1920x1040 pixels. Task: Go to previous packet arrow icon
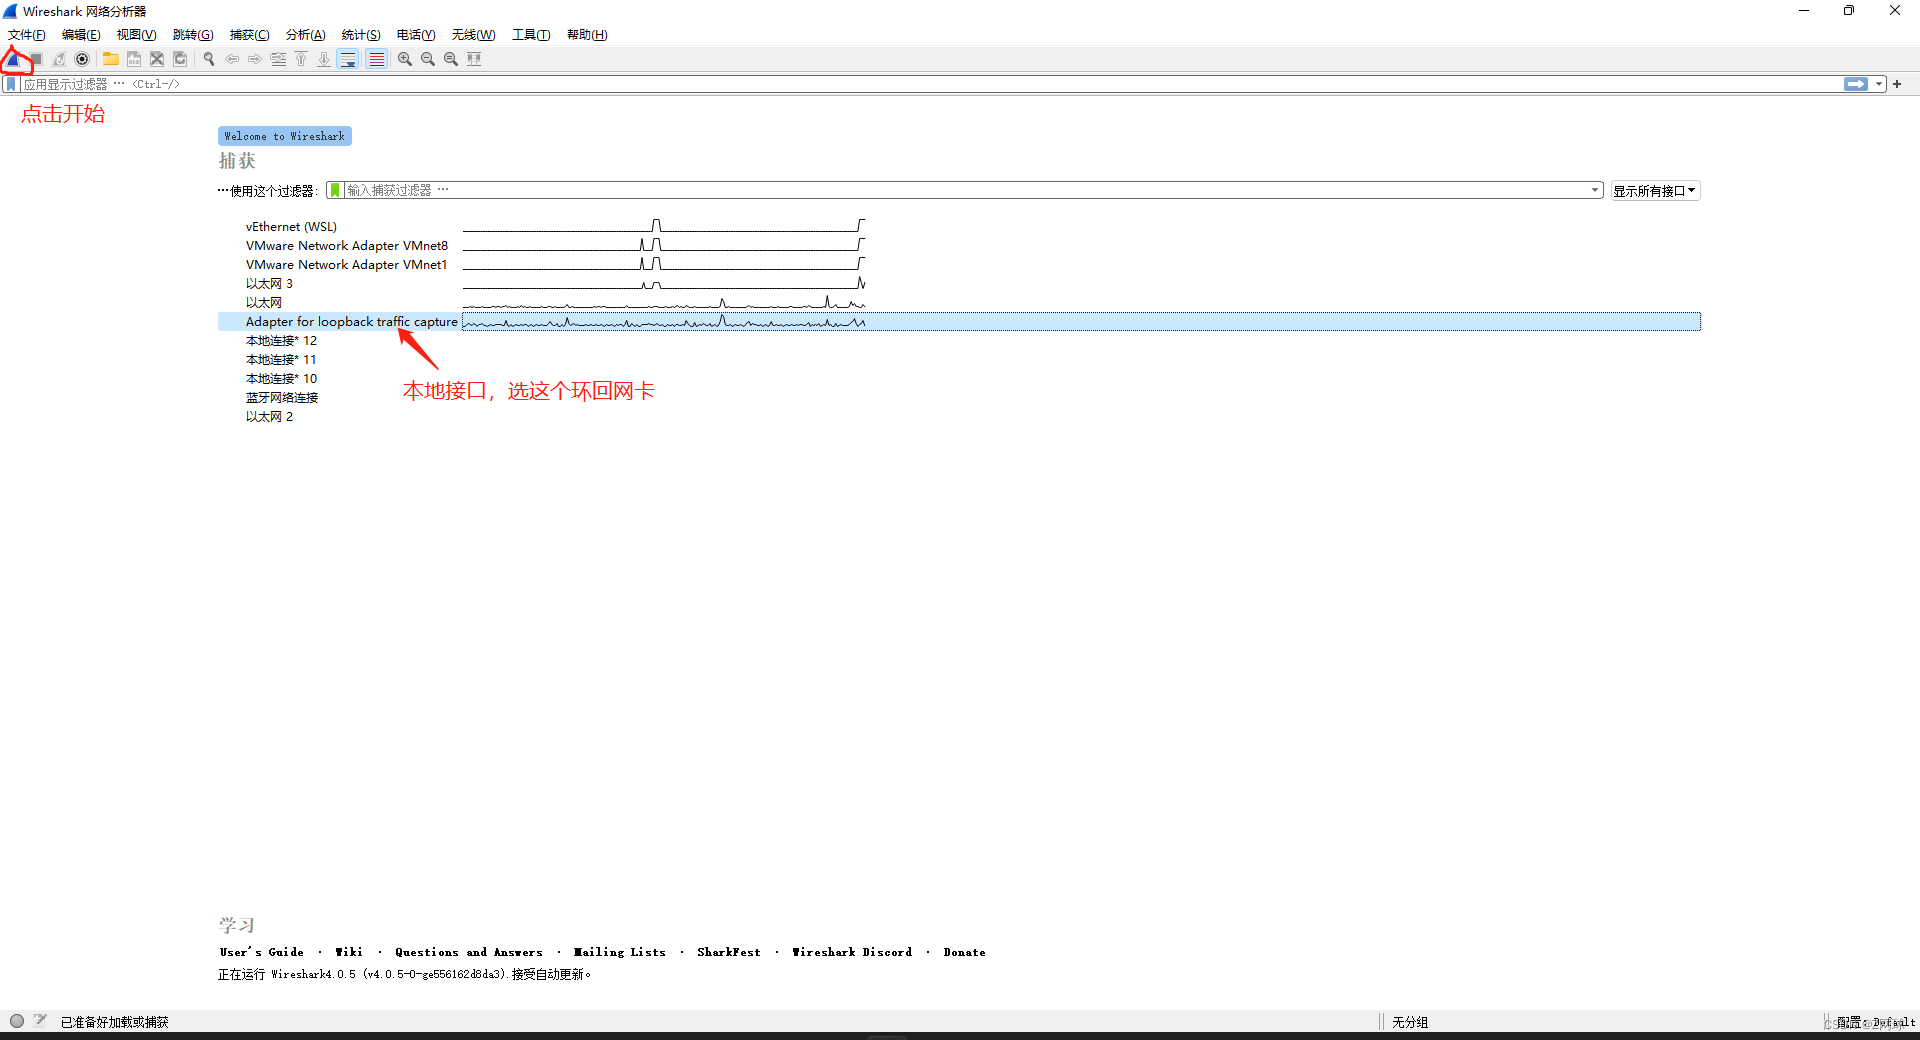(x=232, y=59)
